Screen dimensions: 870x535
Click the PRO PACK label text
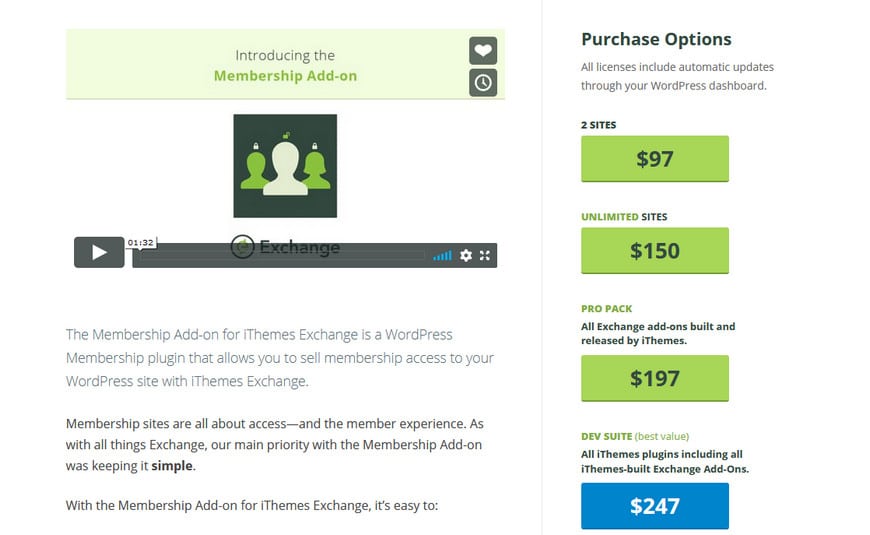(606, 309)
